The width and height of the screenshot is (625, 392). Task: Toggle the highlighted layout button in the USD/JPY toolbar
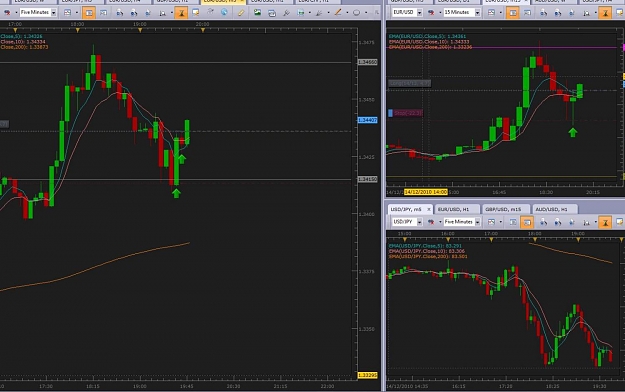527,222
